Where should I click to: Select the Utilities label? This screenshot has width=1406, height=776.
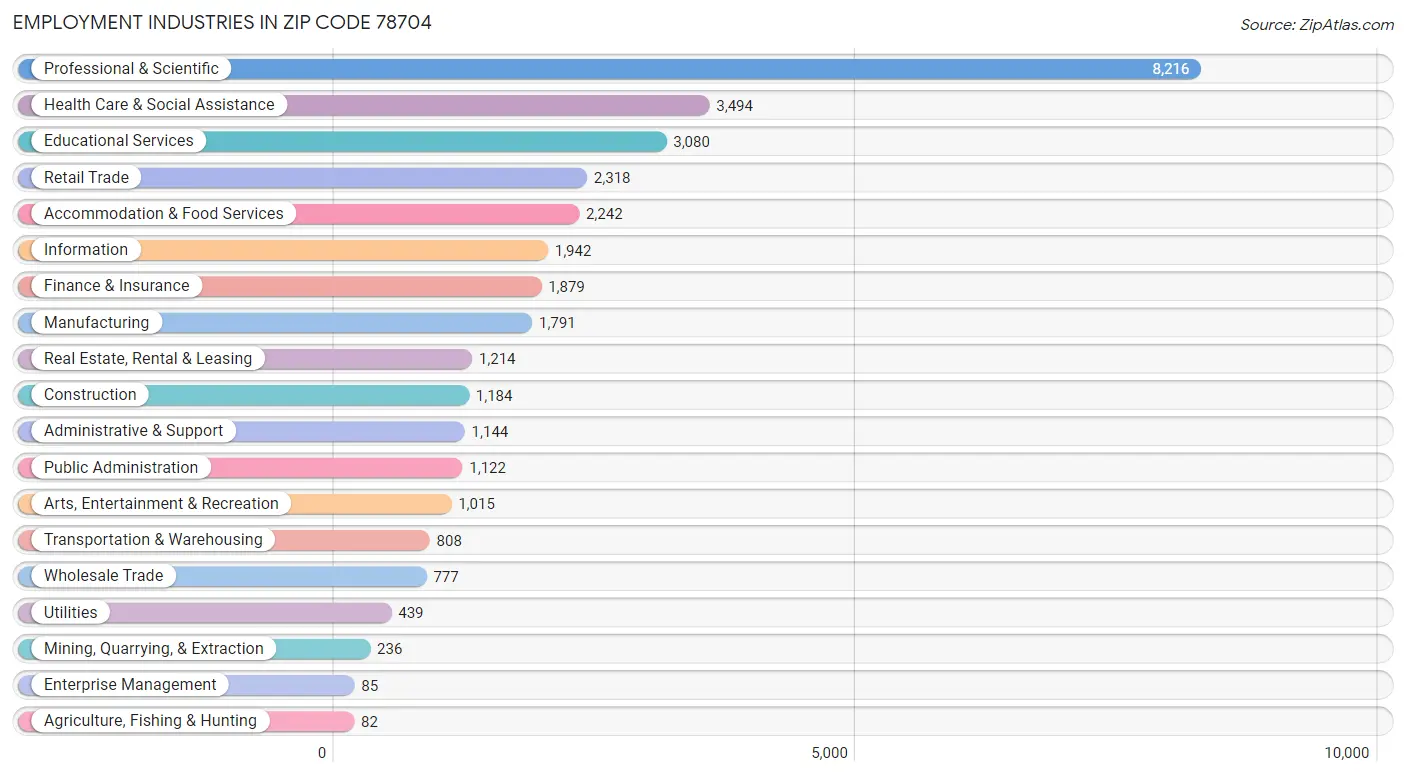tap(71, 612)
